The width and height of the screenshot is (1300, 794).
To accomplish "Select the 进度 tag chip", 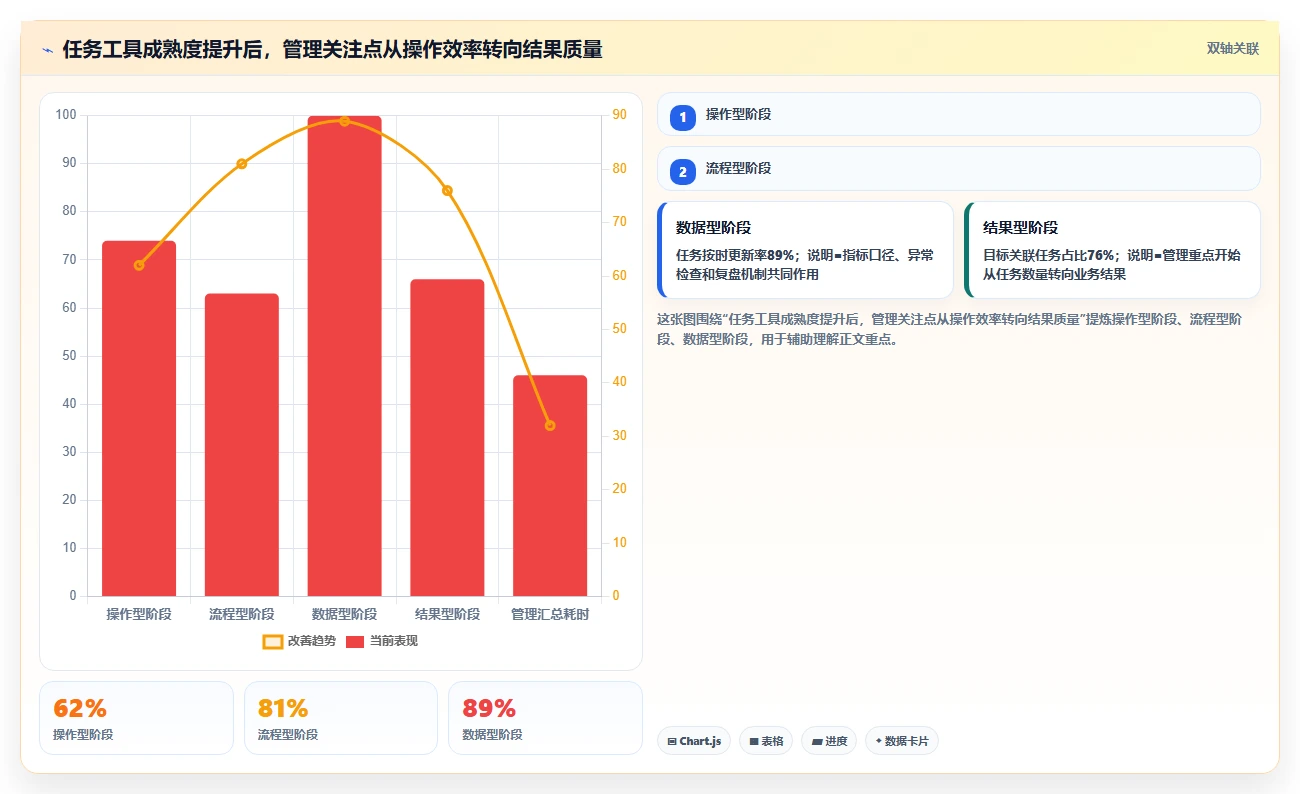I will point(829,741).
